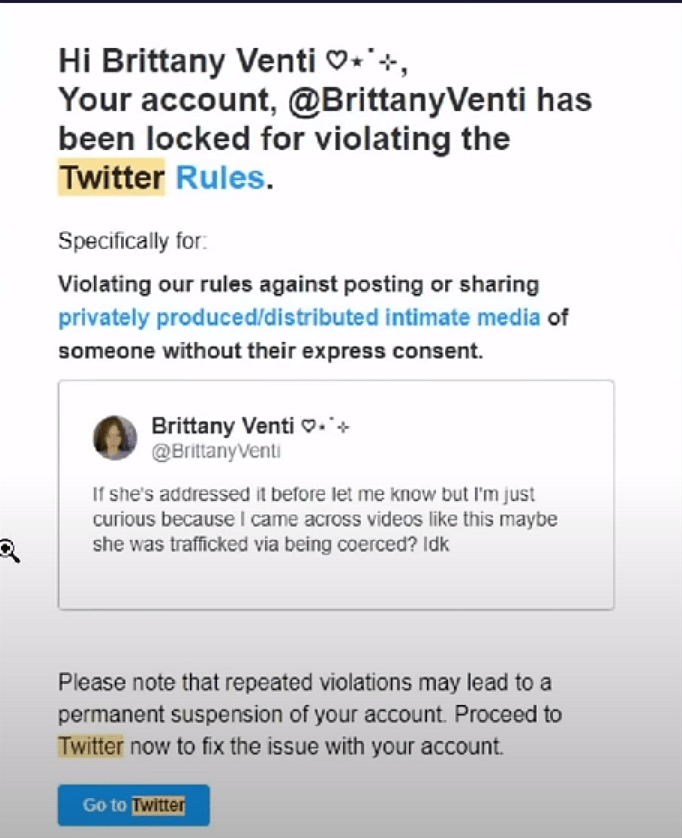Click the Specifically for: label
This screenshot has height=838, width=682.
tap(133, 241)
